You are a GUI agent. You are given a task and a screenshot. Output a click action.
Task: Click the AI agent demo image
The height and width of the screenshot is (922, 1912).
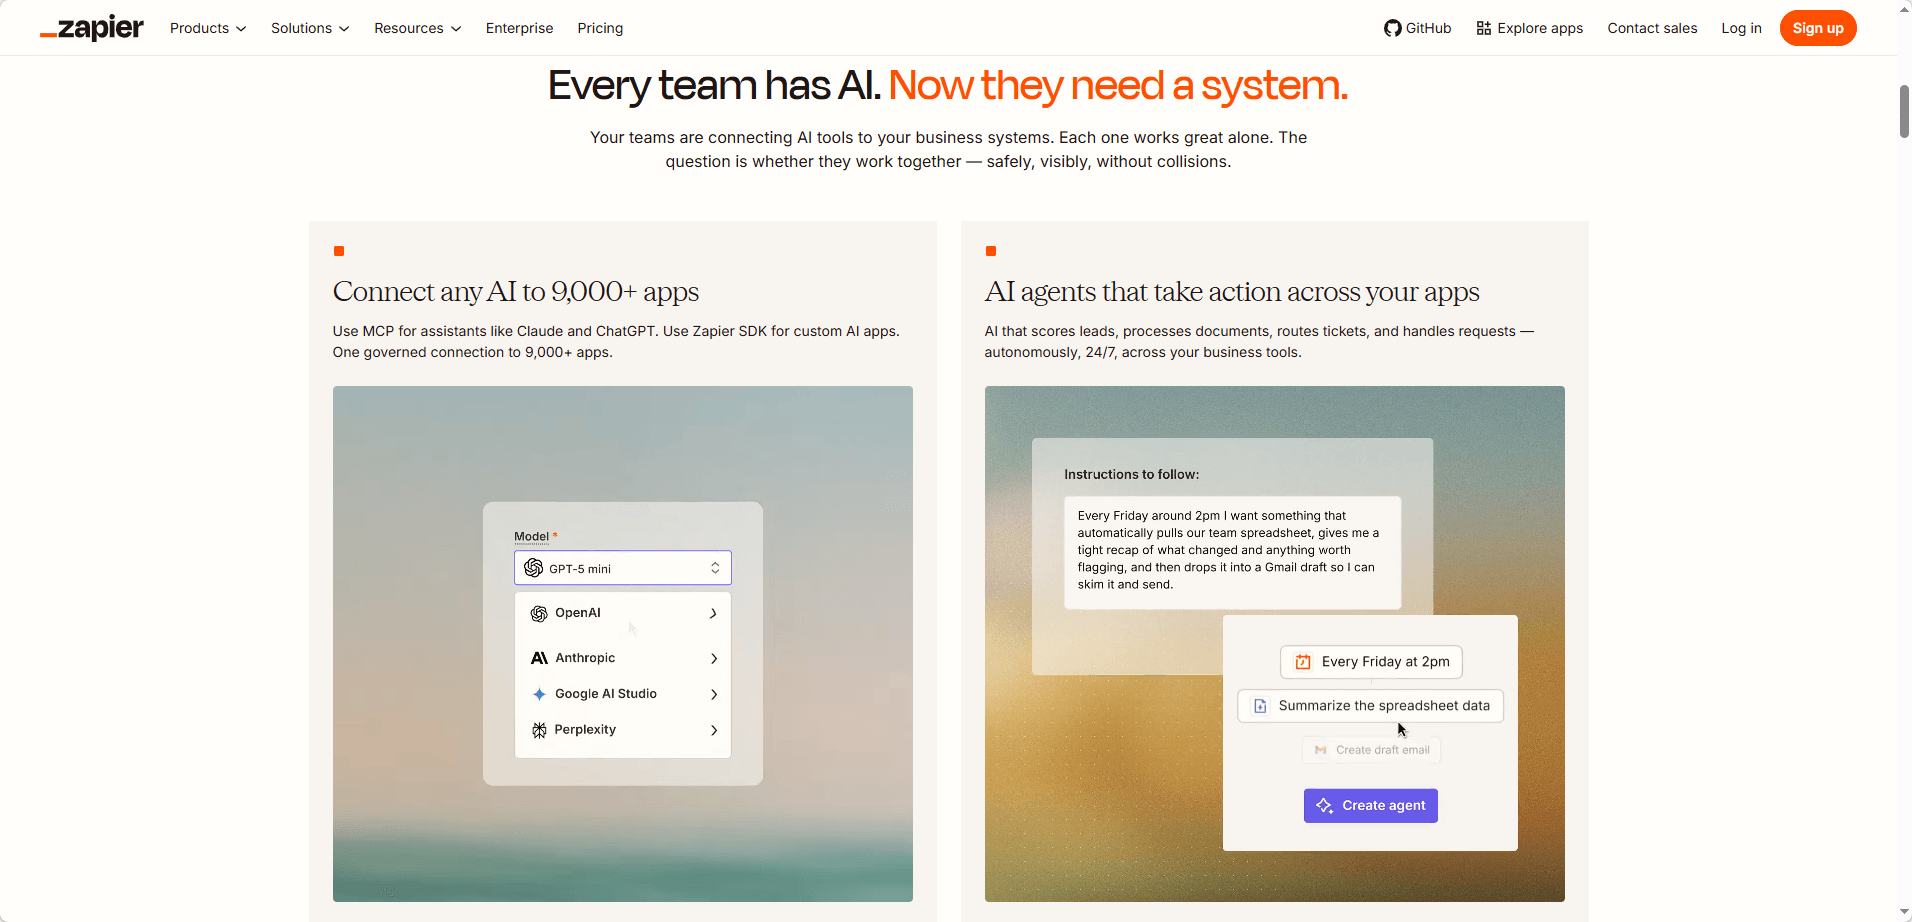pyautogui.click(x=1275, y=644)
